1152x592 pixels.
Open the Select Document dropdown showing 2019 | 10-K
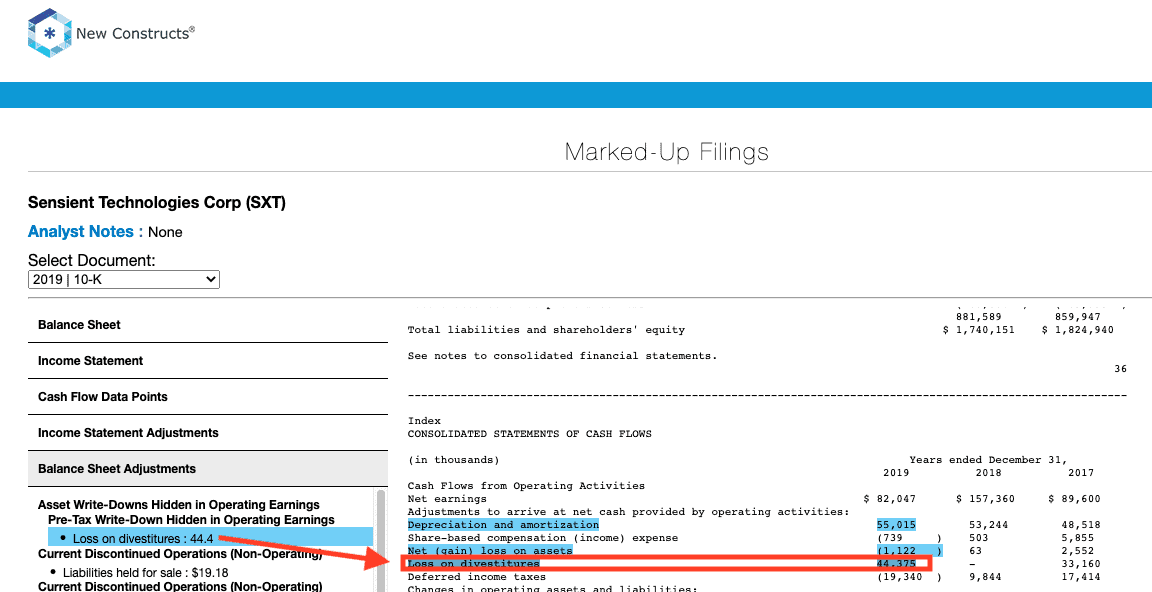pyautogui.click(x=123, y=279)
